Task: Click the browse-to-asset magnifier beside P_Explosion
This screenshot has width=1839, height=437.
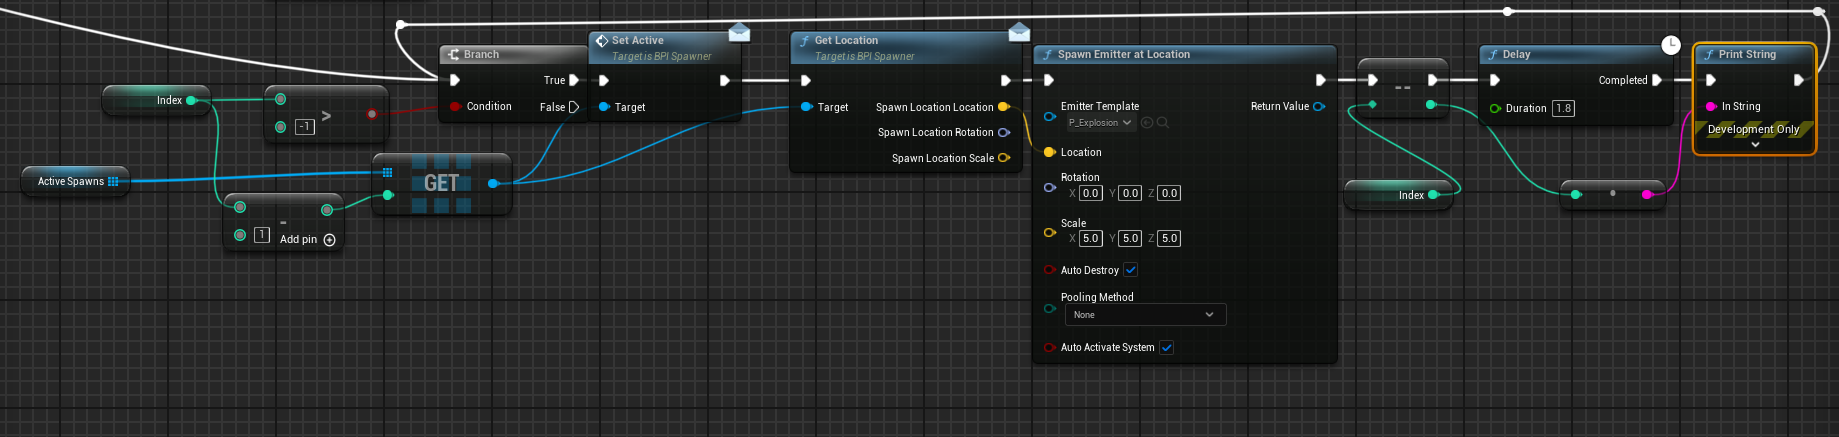Action: 1163,123
